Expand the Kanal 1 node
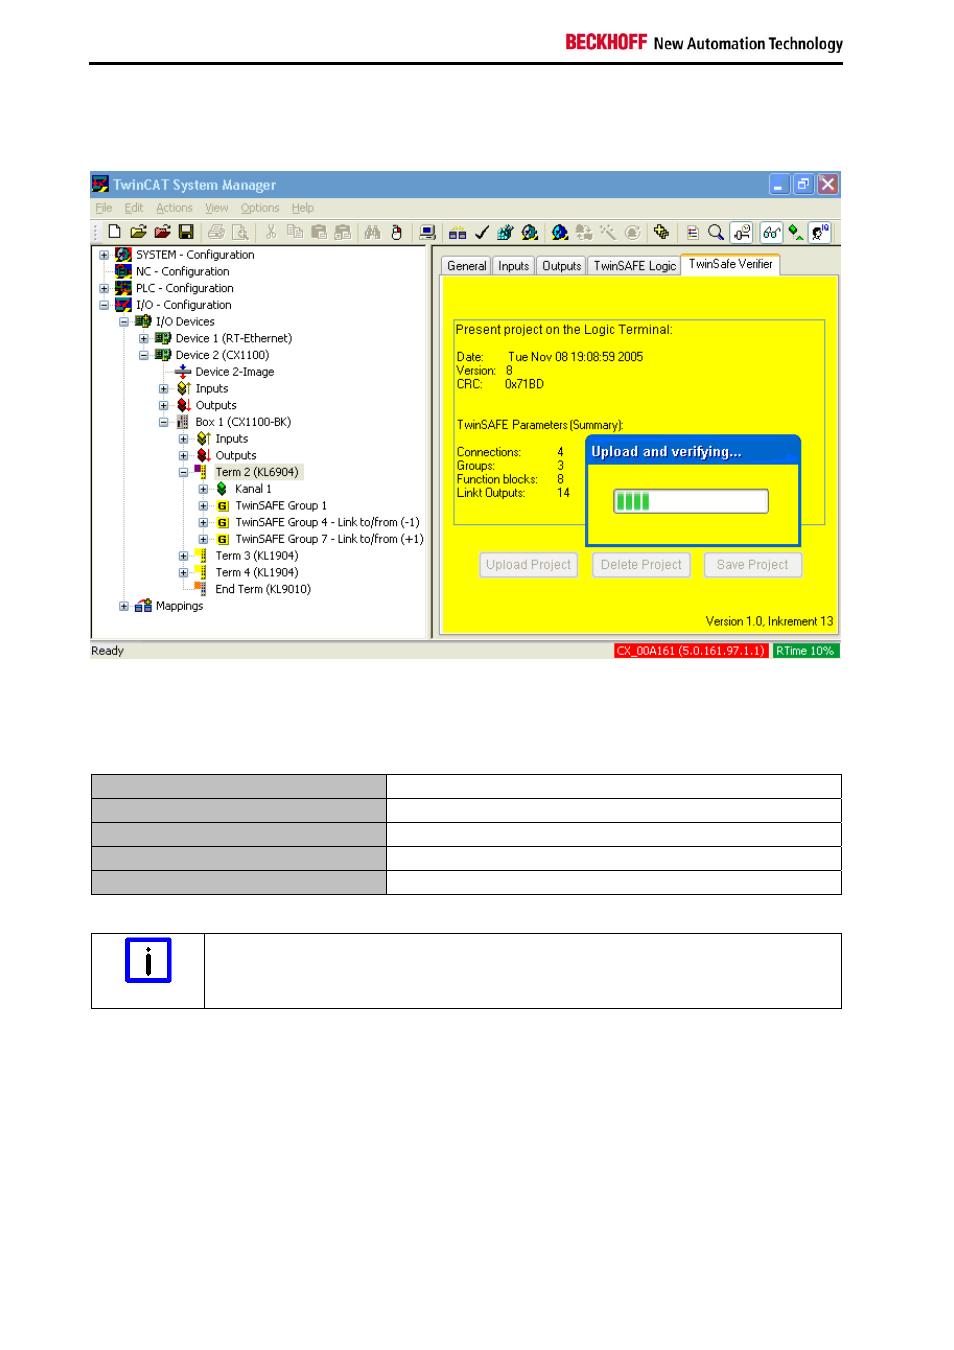 click(204, 489)
